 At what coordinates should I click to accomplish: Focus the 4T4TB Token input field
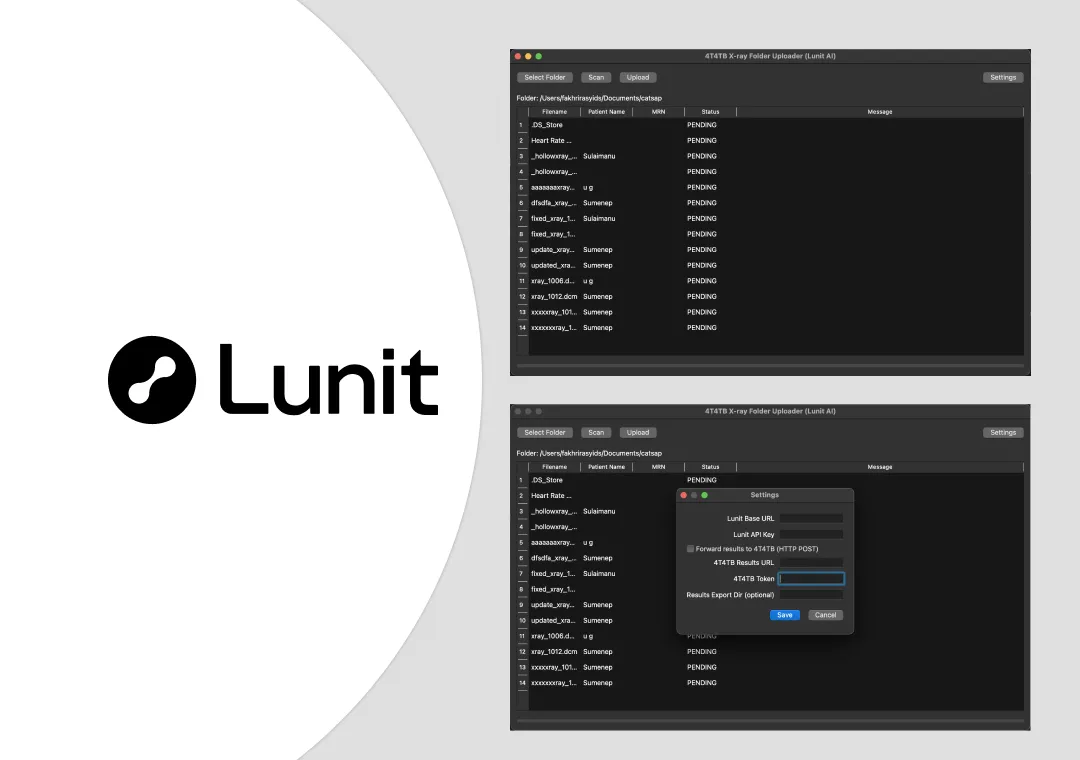pyautogui.click(x=811, y=579)
